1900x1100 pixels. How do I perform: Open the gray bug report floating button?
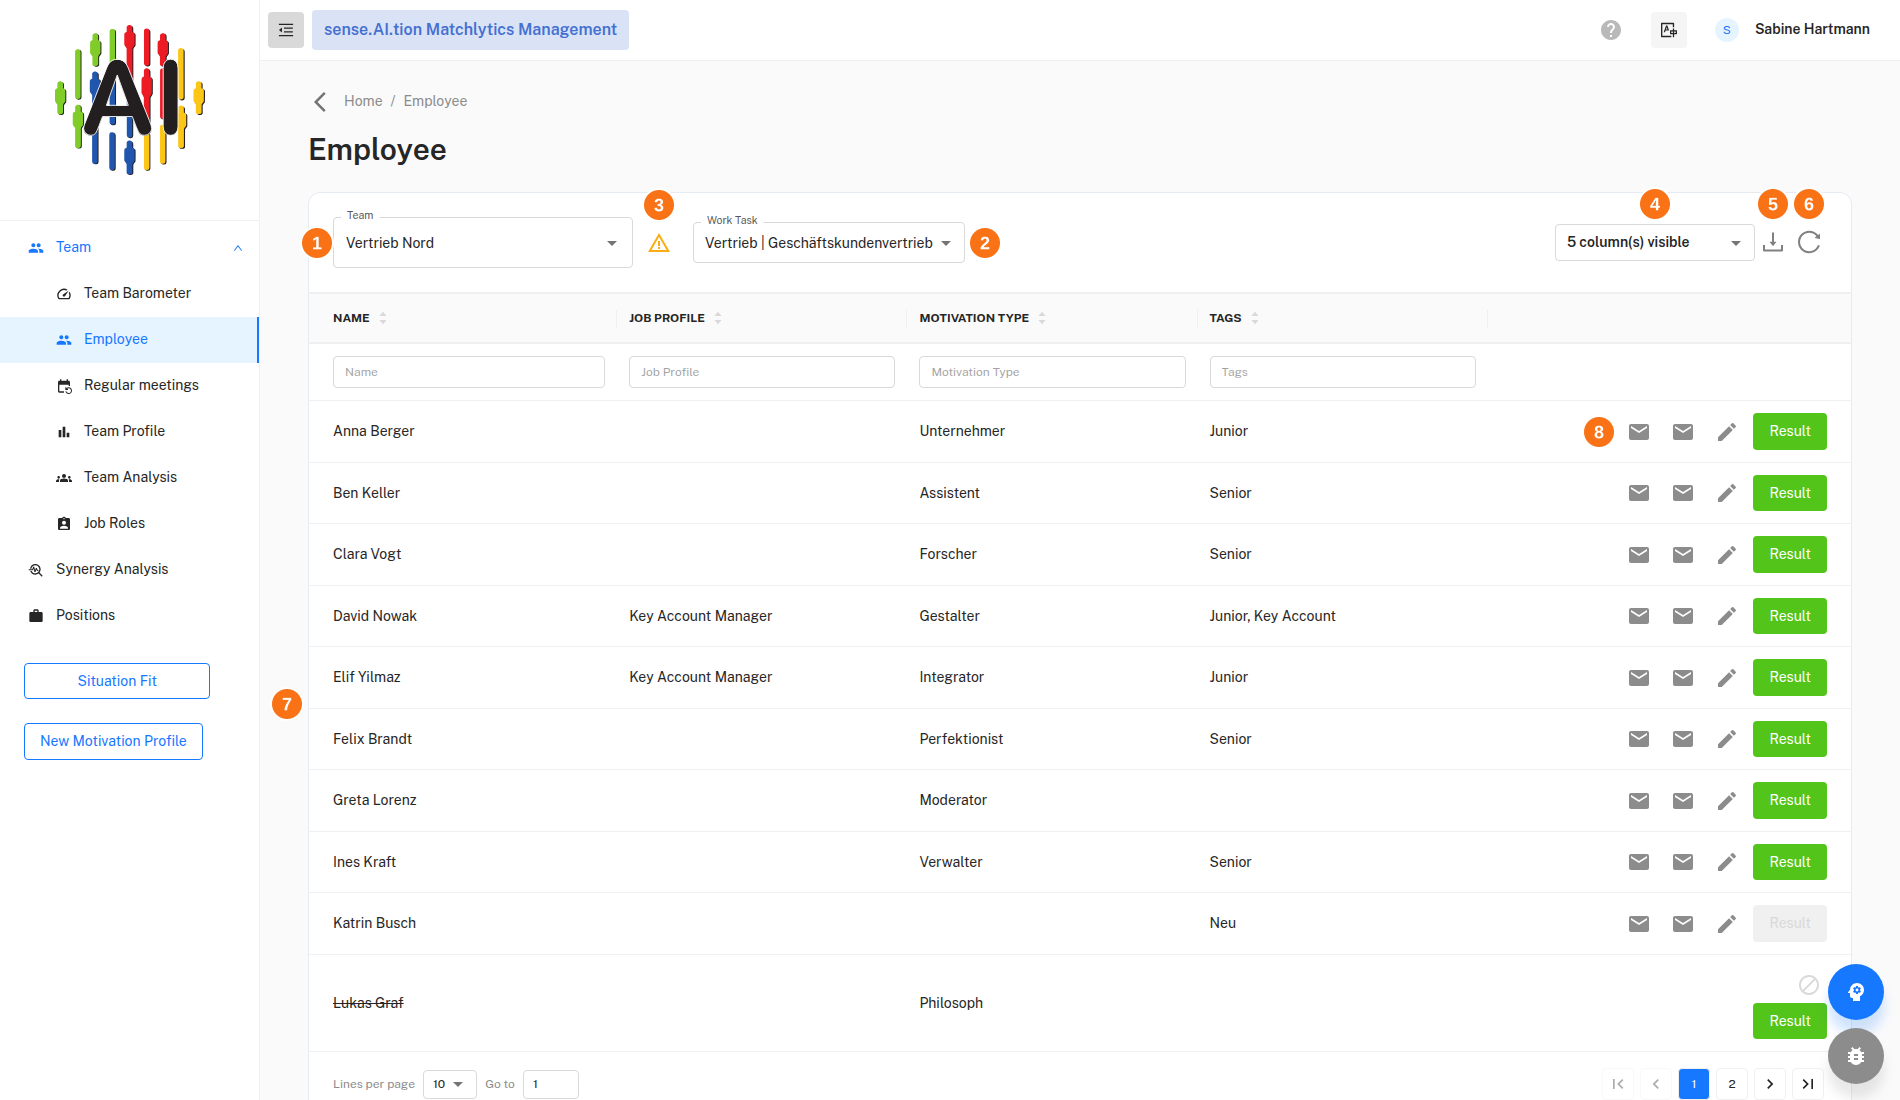click(x=1856, y=1056)
